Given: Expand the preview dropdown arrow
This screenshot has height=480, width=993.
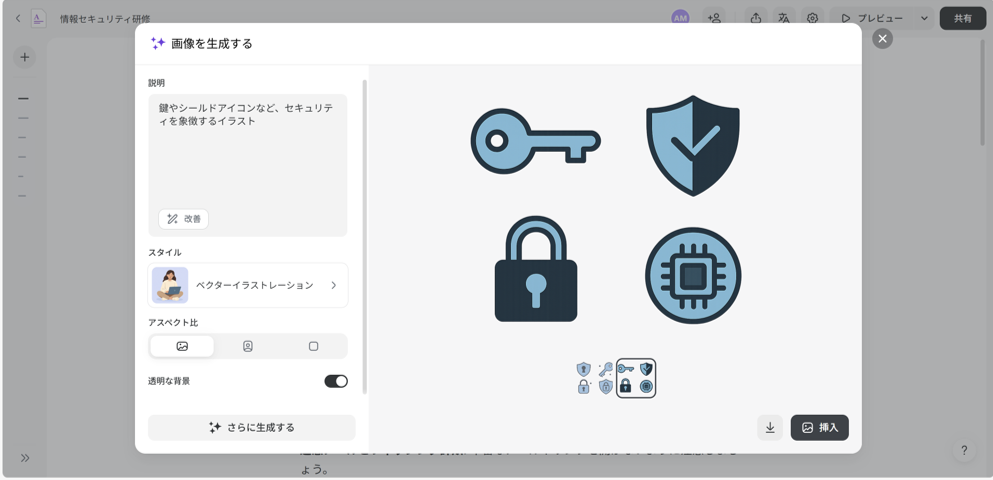Looking at the screenshot, I should click(x=924, y=18).
